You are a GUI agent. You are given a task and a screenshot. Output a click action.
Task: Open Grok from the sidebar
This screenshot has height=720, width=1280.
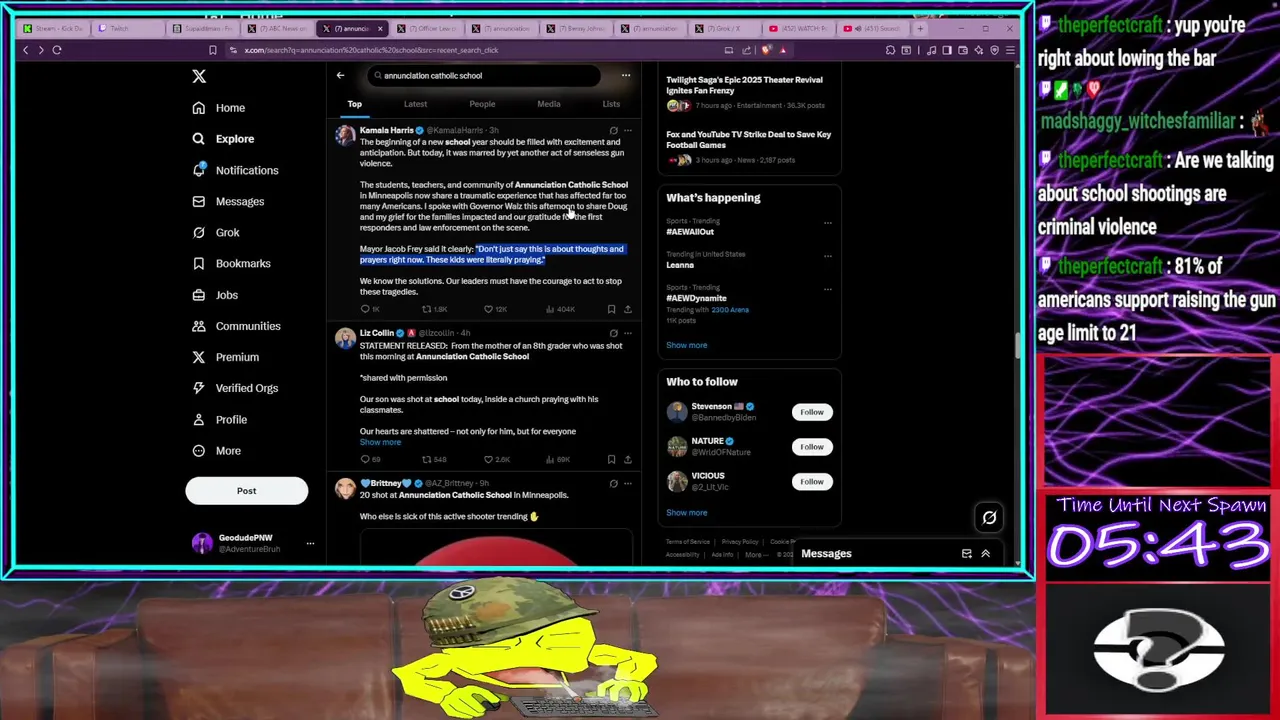[216, 232]
